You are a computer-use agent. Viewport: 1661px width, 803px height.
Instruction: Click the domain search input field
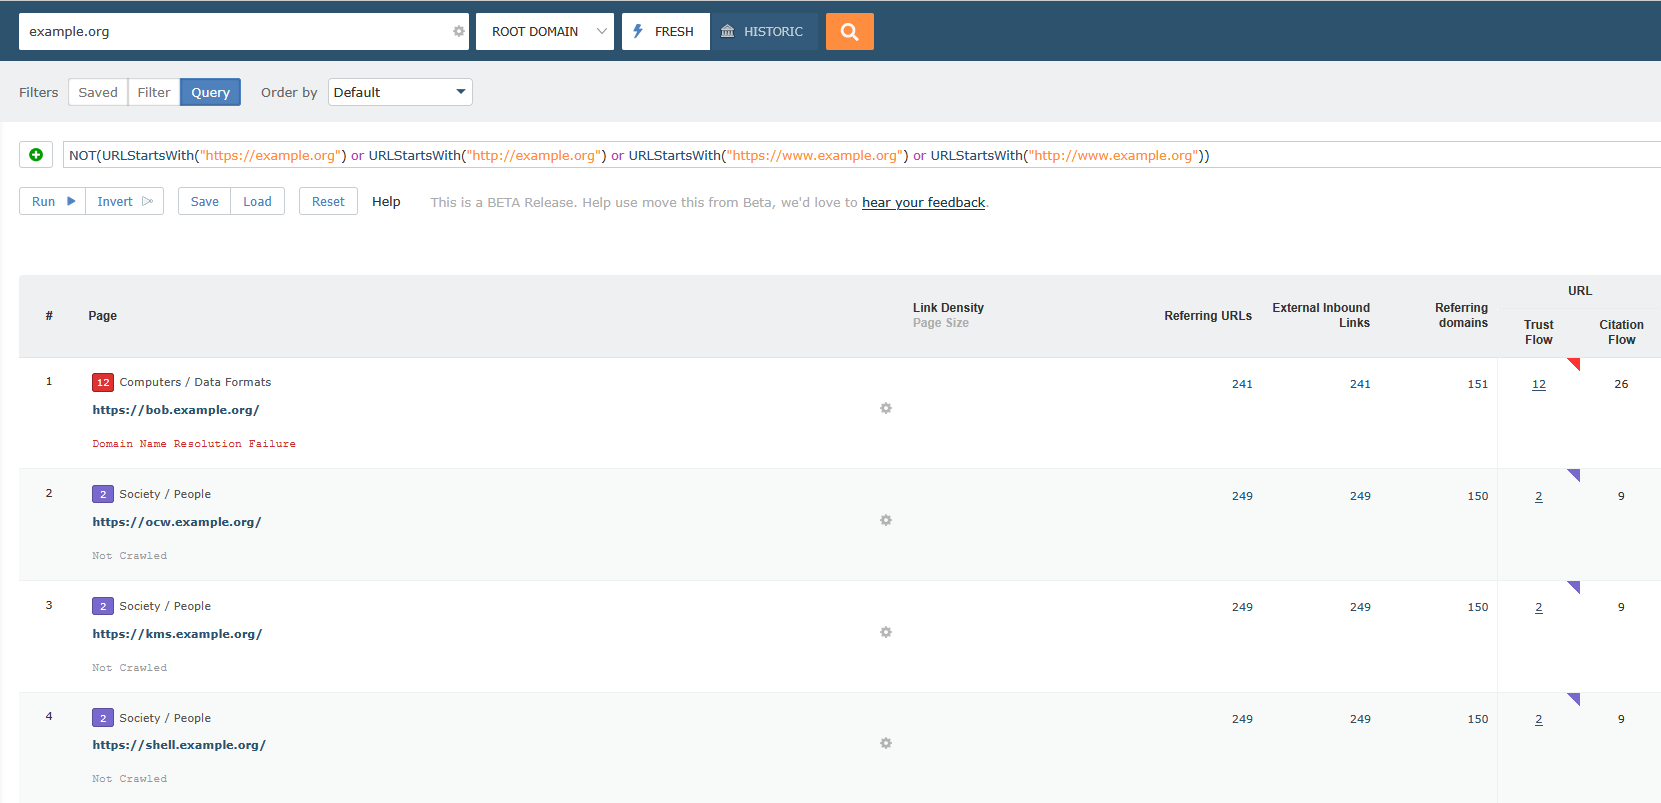tap(235, 32)
